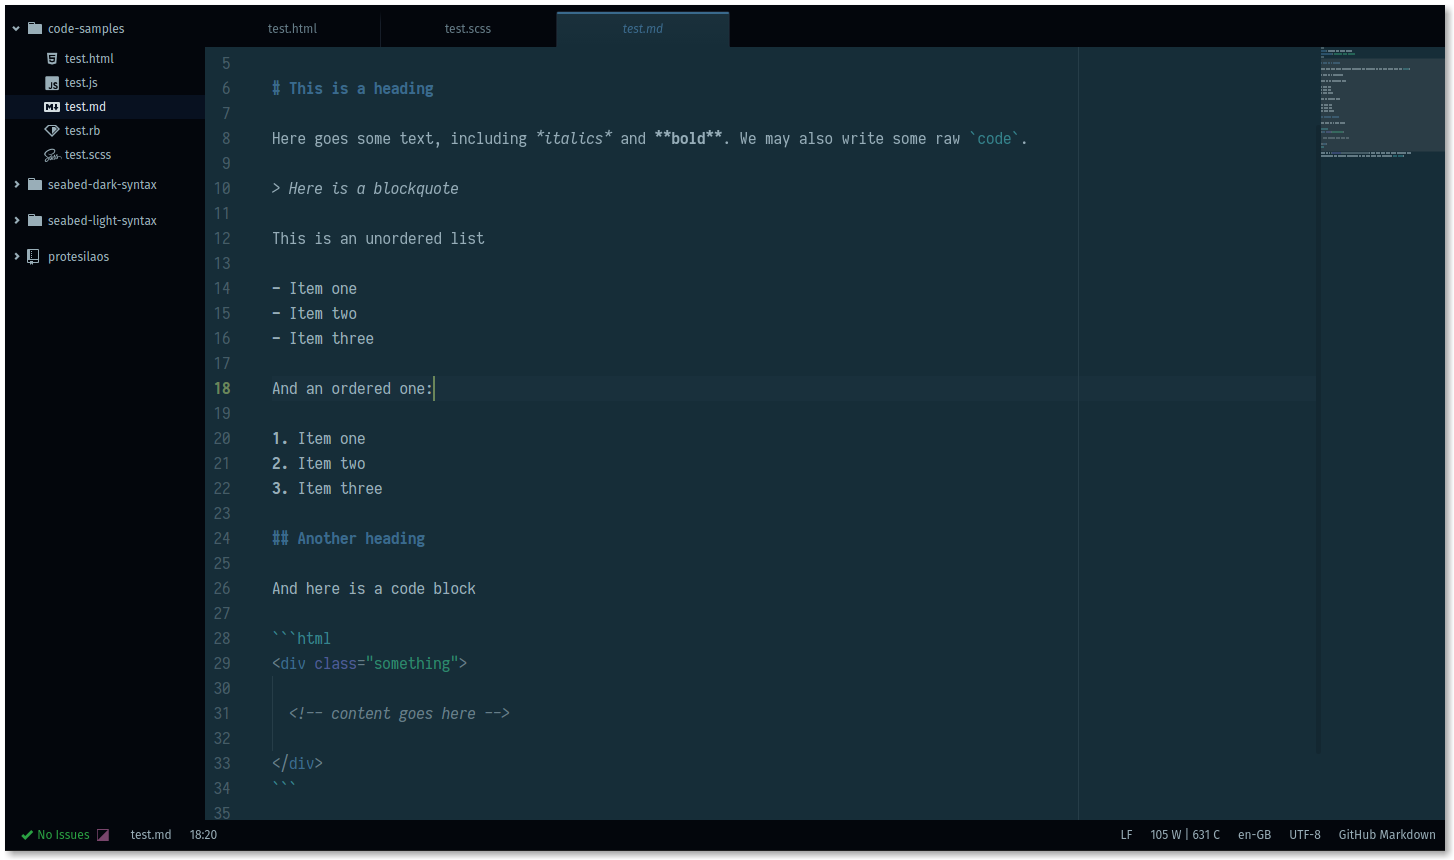1454x860 pixels.
Task: Click the '3. Item three' ordered line
Action: 327,489
